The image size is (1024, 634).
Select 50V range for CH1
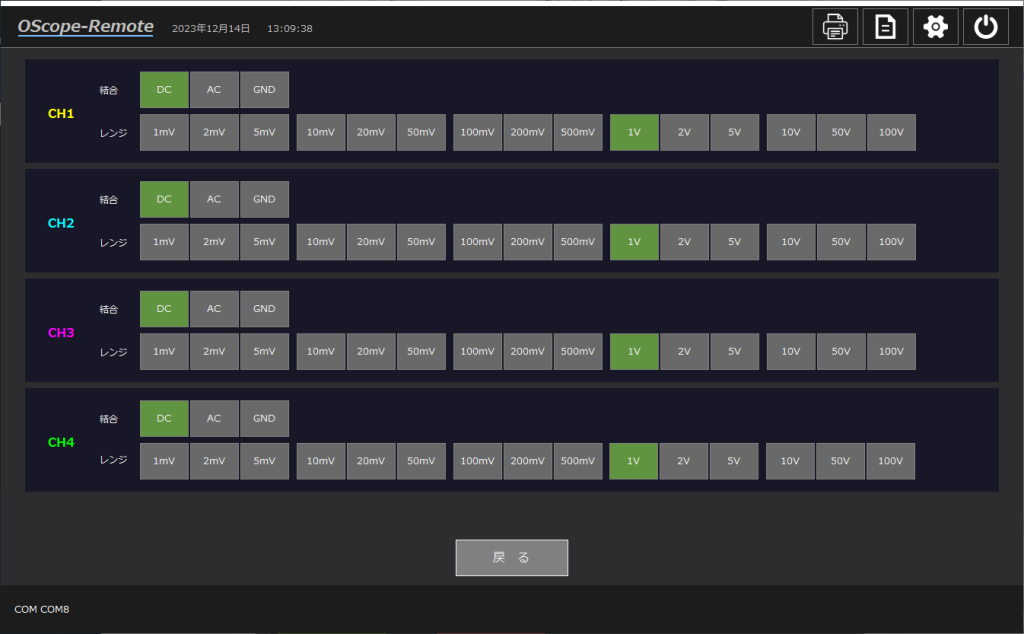(x=841, y=133)
